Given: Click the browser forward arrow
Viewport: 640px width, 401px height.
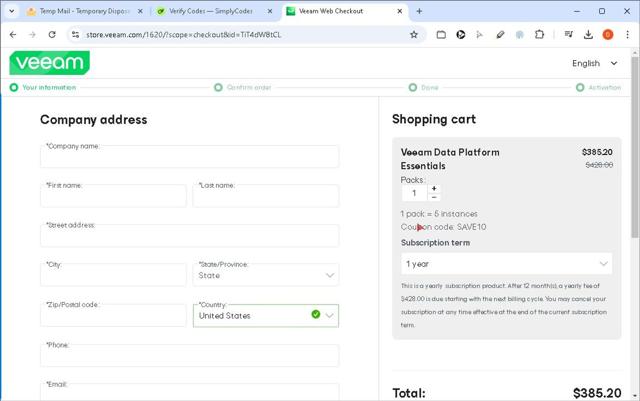Looking at the screenshot, I should [32, 35].
